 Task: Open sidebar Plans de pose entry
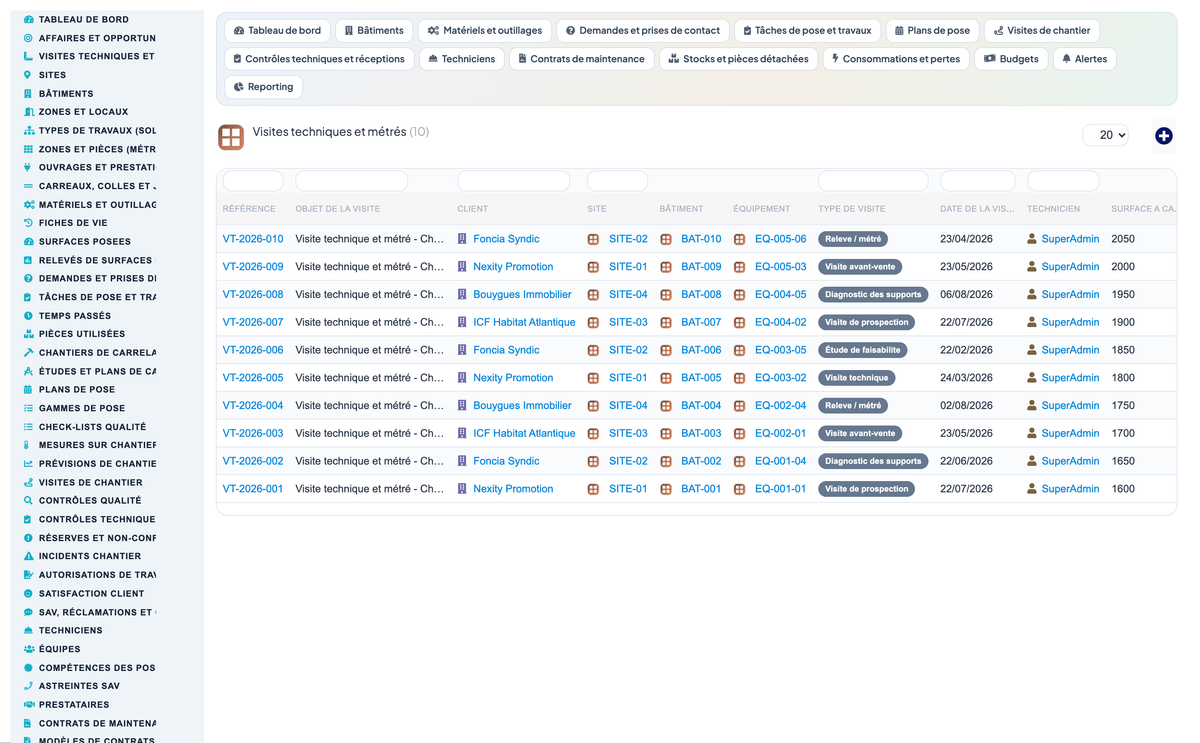coord(77,389)
